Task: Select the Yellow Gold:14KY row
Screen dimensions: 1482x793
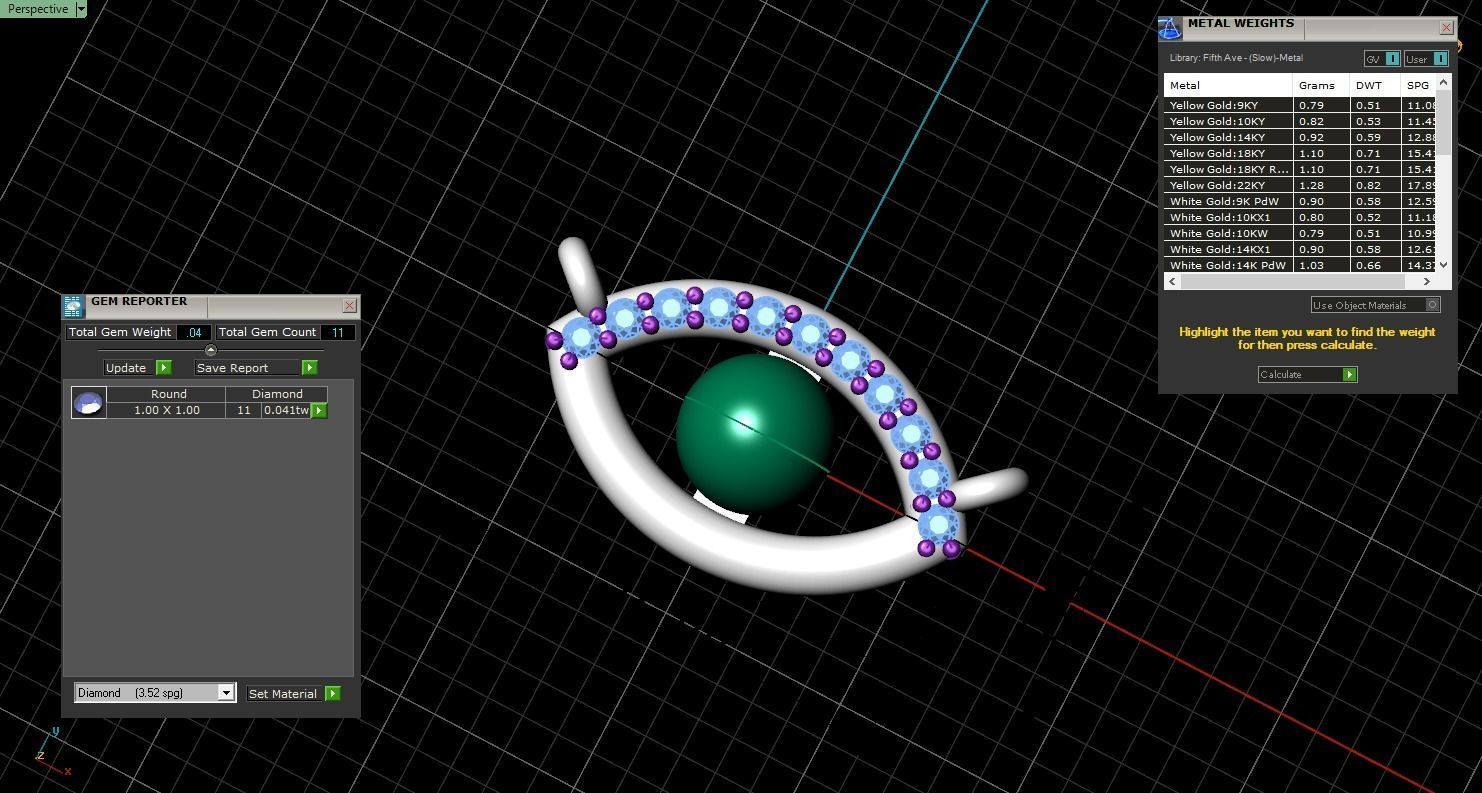Action: [1300, 137]
